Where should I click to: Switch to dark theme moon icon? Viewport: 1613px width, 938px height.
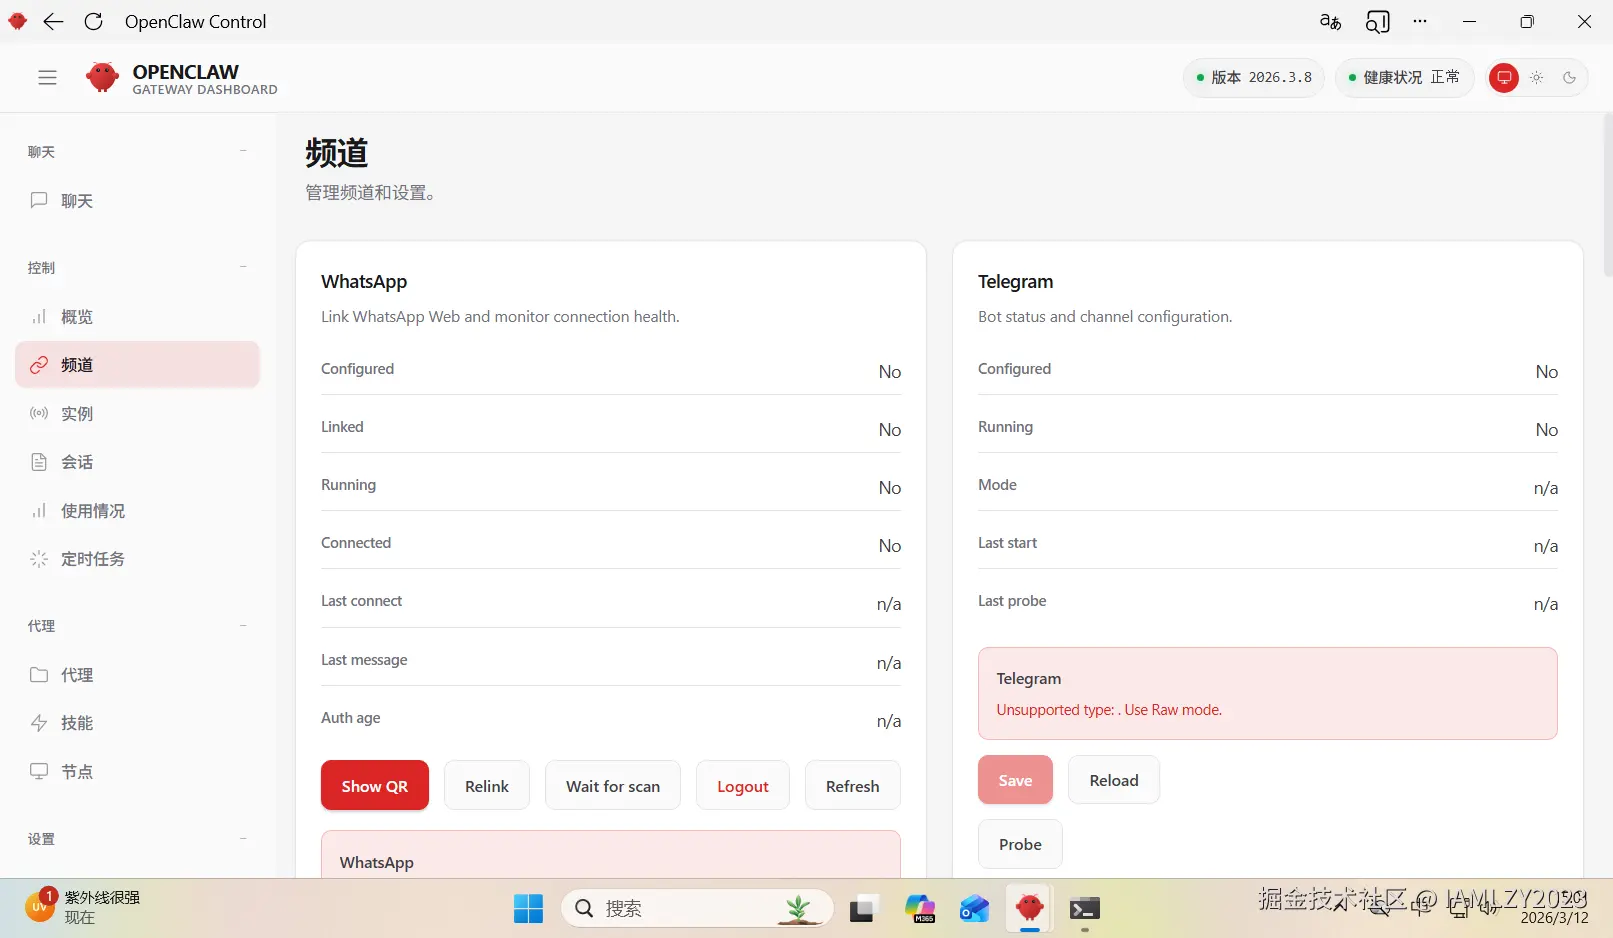[x=1569, y=78]
